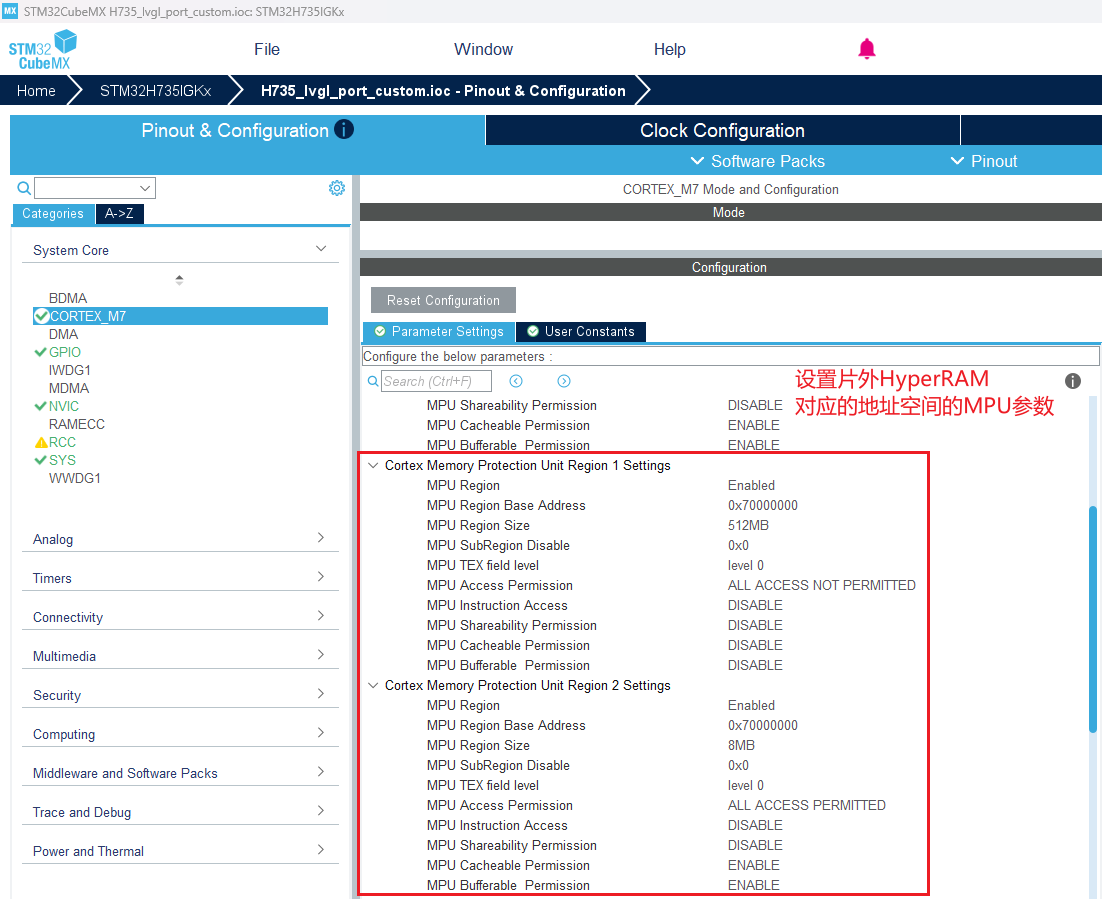Select BDMA in System Core list
Viewport: 1102px width, 899px height.
pos(67,298)
